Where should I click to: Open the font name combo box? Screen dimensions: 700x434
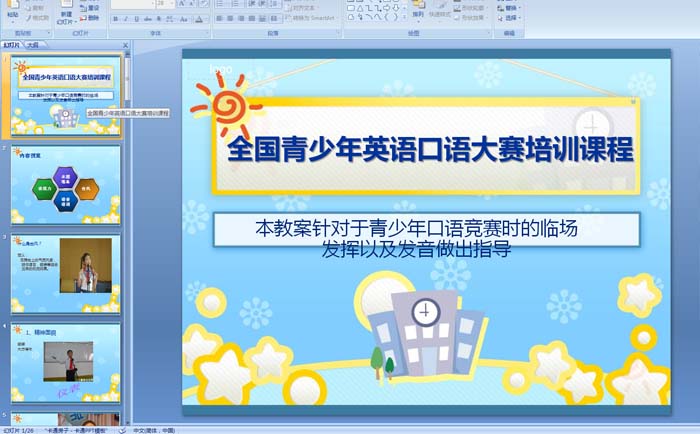pyautogui.click(x=133, y=4)
